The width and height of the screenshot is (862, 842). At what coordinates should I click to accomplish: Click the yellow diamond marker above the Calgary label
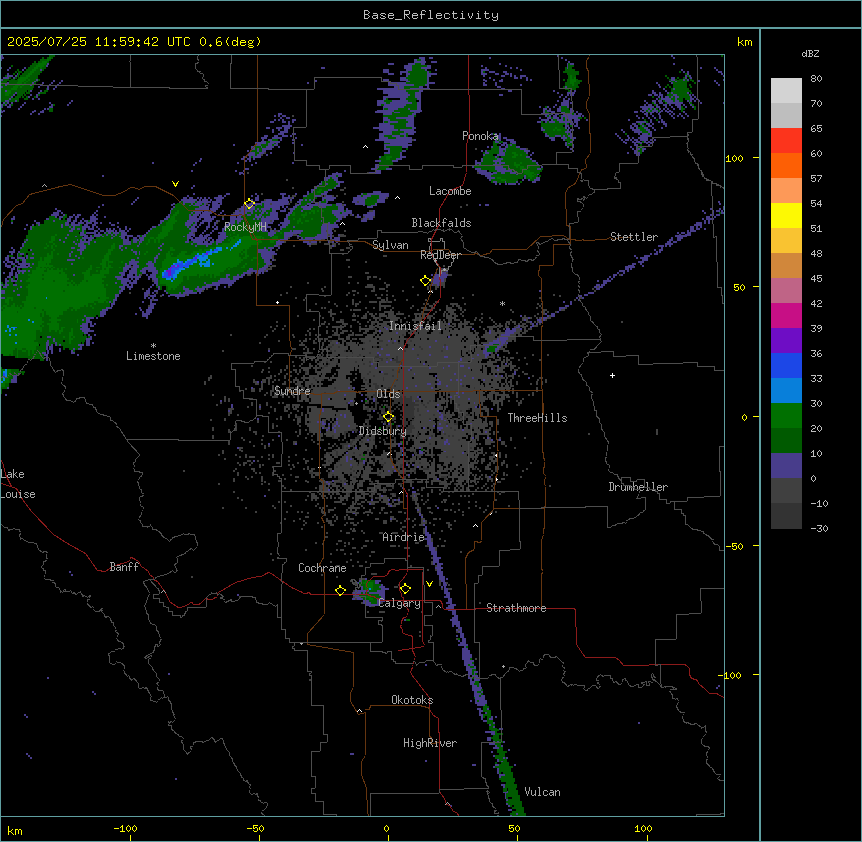coord(405,589)
